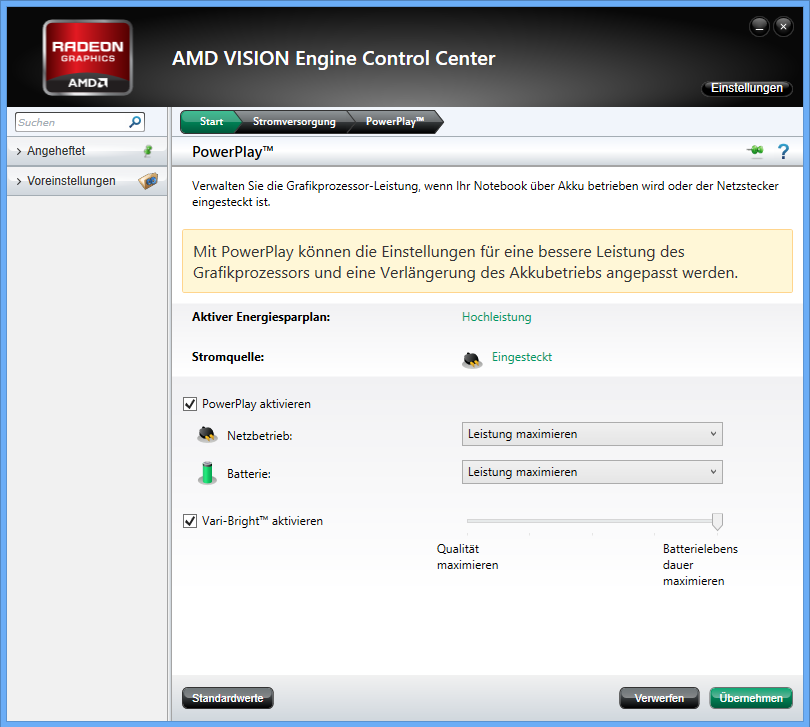This screenshot has height=727, width=810.
Task: Click the green battery icon beside Batterie
Action: pyautogui.click(x=207, y=473)
